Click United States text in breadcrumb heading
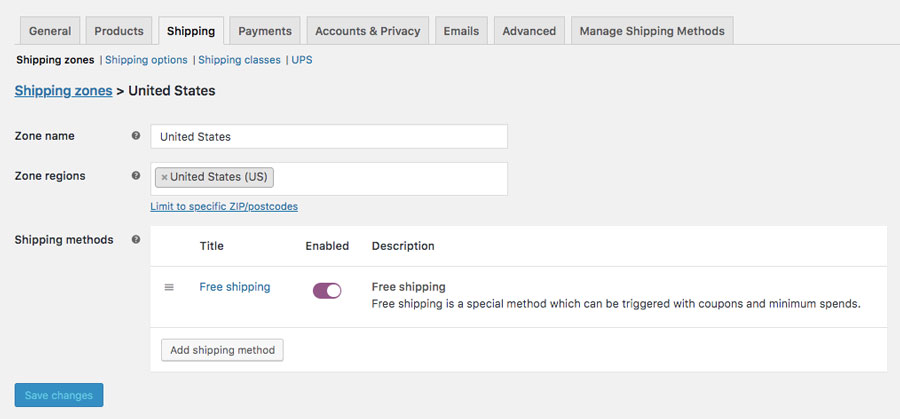Viewport: 900px width, 419px height. point(172,91)
